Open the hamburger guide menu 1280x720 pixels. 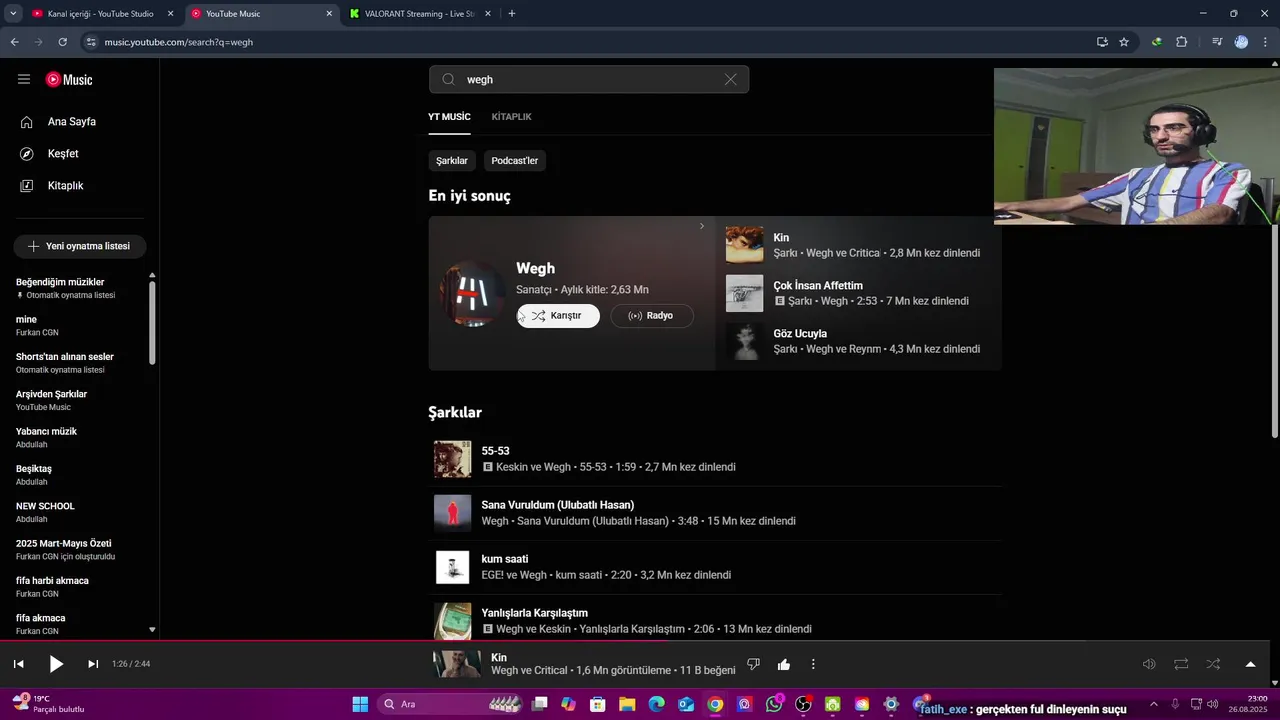(24, 79)
